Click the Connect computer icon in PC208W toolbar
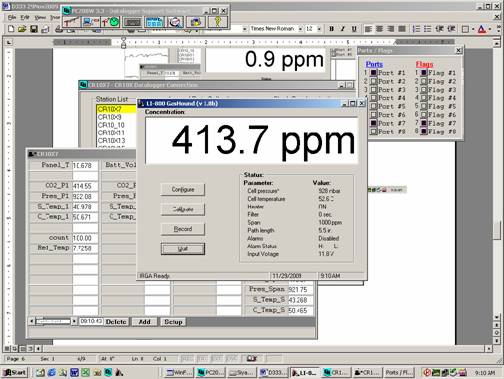 tap(91, 22)
